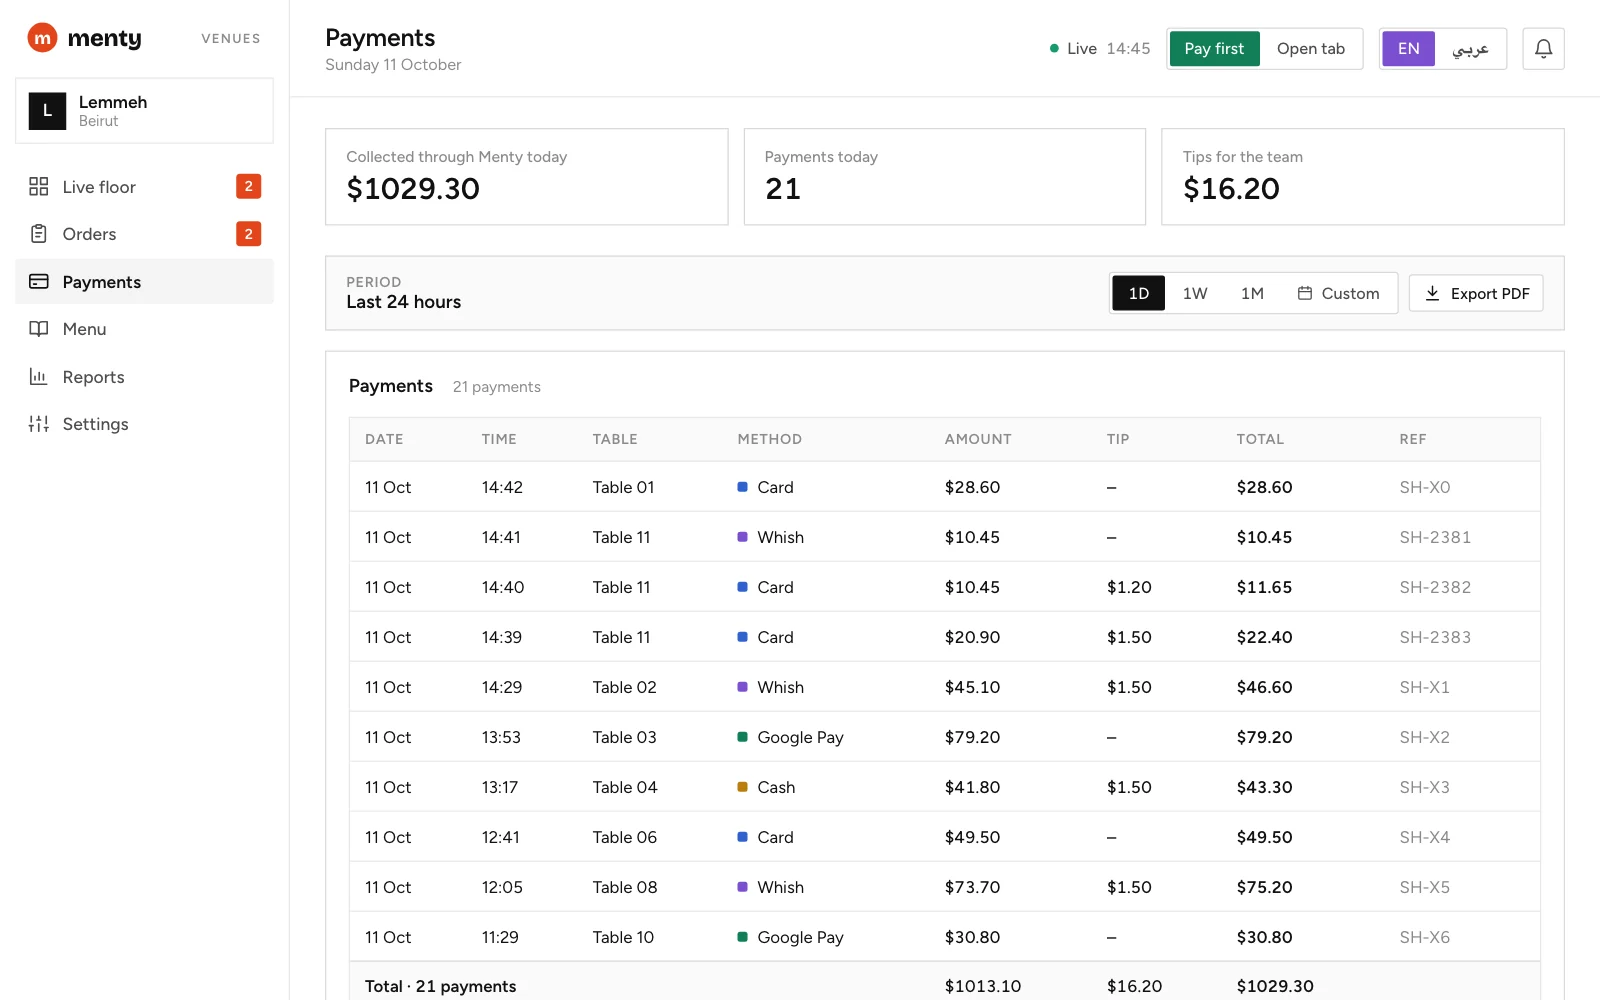Image resolution: width=1600 pixels, height=1000 pixels.
Task: Open the Lemmeh Beirut venue switcher
Action: (144, 111)
